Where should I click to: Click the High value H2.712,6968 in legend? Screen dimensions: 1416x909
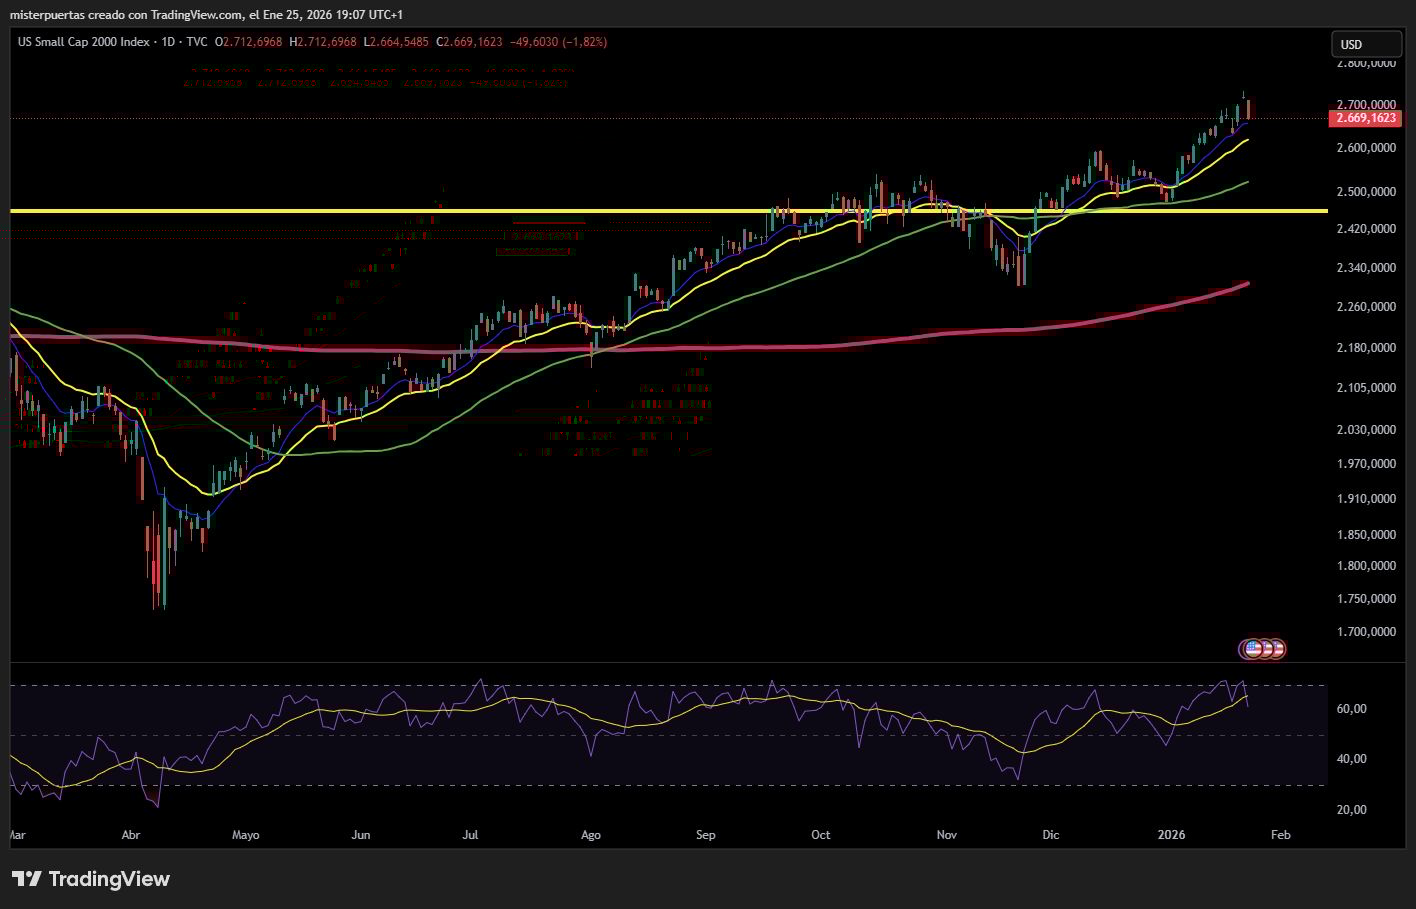click(x=323, y=42)
